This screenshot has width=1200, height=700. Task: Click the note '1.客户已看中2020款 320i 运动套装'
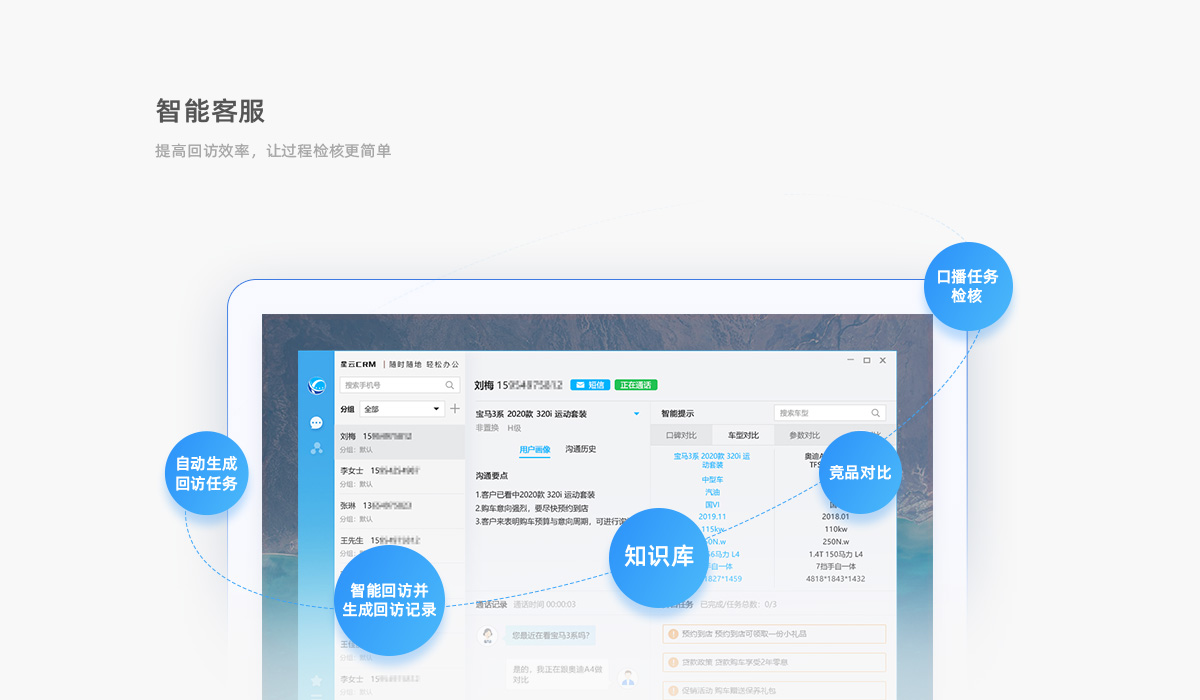click(x=535, y=494)
